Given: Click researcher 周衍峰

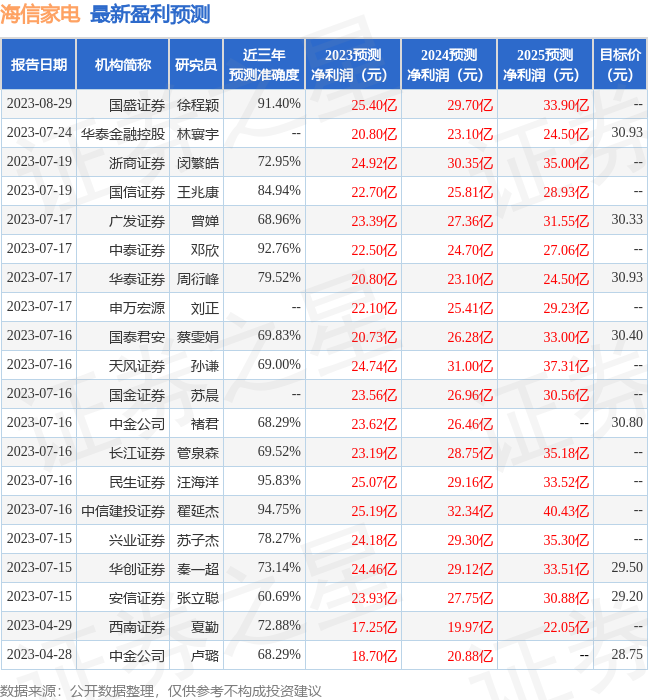Looking at the screenshot, I should 198,279.
